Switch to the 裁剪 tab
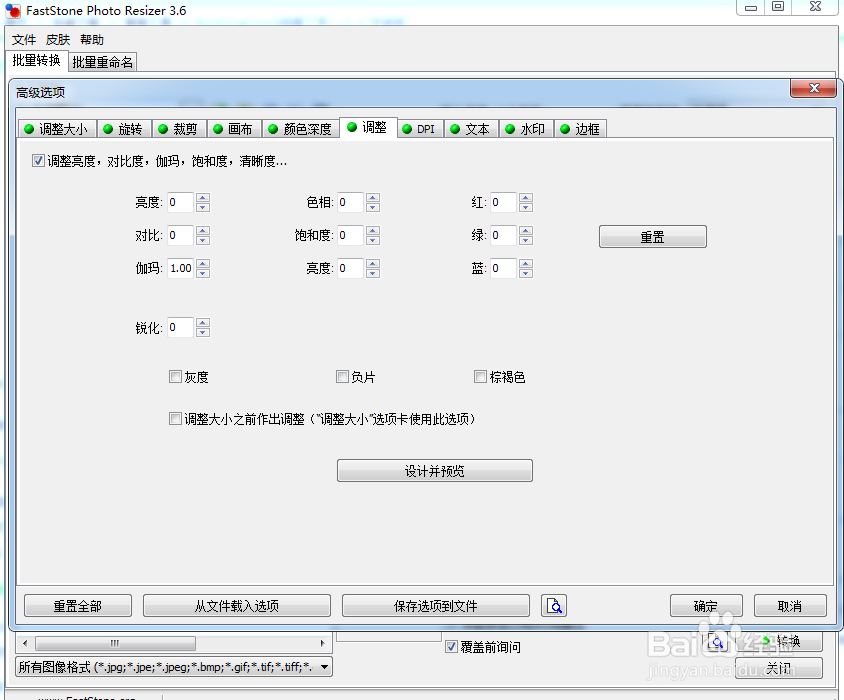This screenshot has height=700, width=844. pos(179,129)
